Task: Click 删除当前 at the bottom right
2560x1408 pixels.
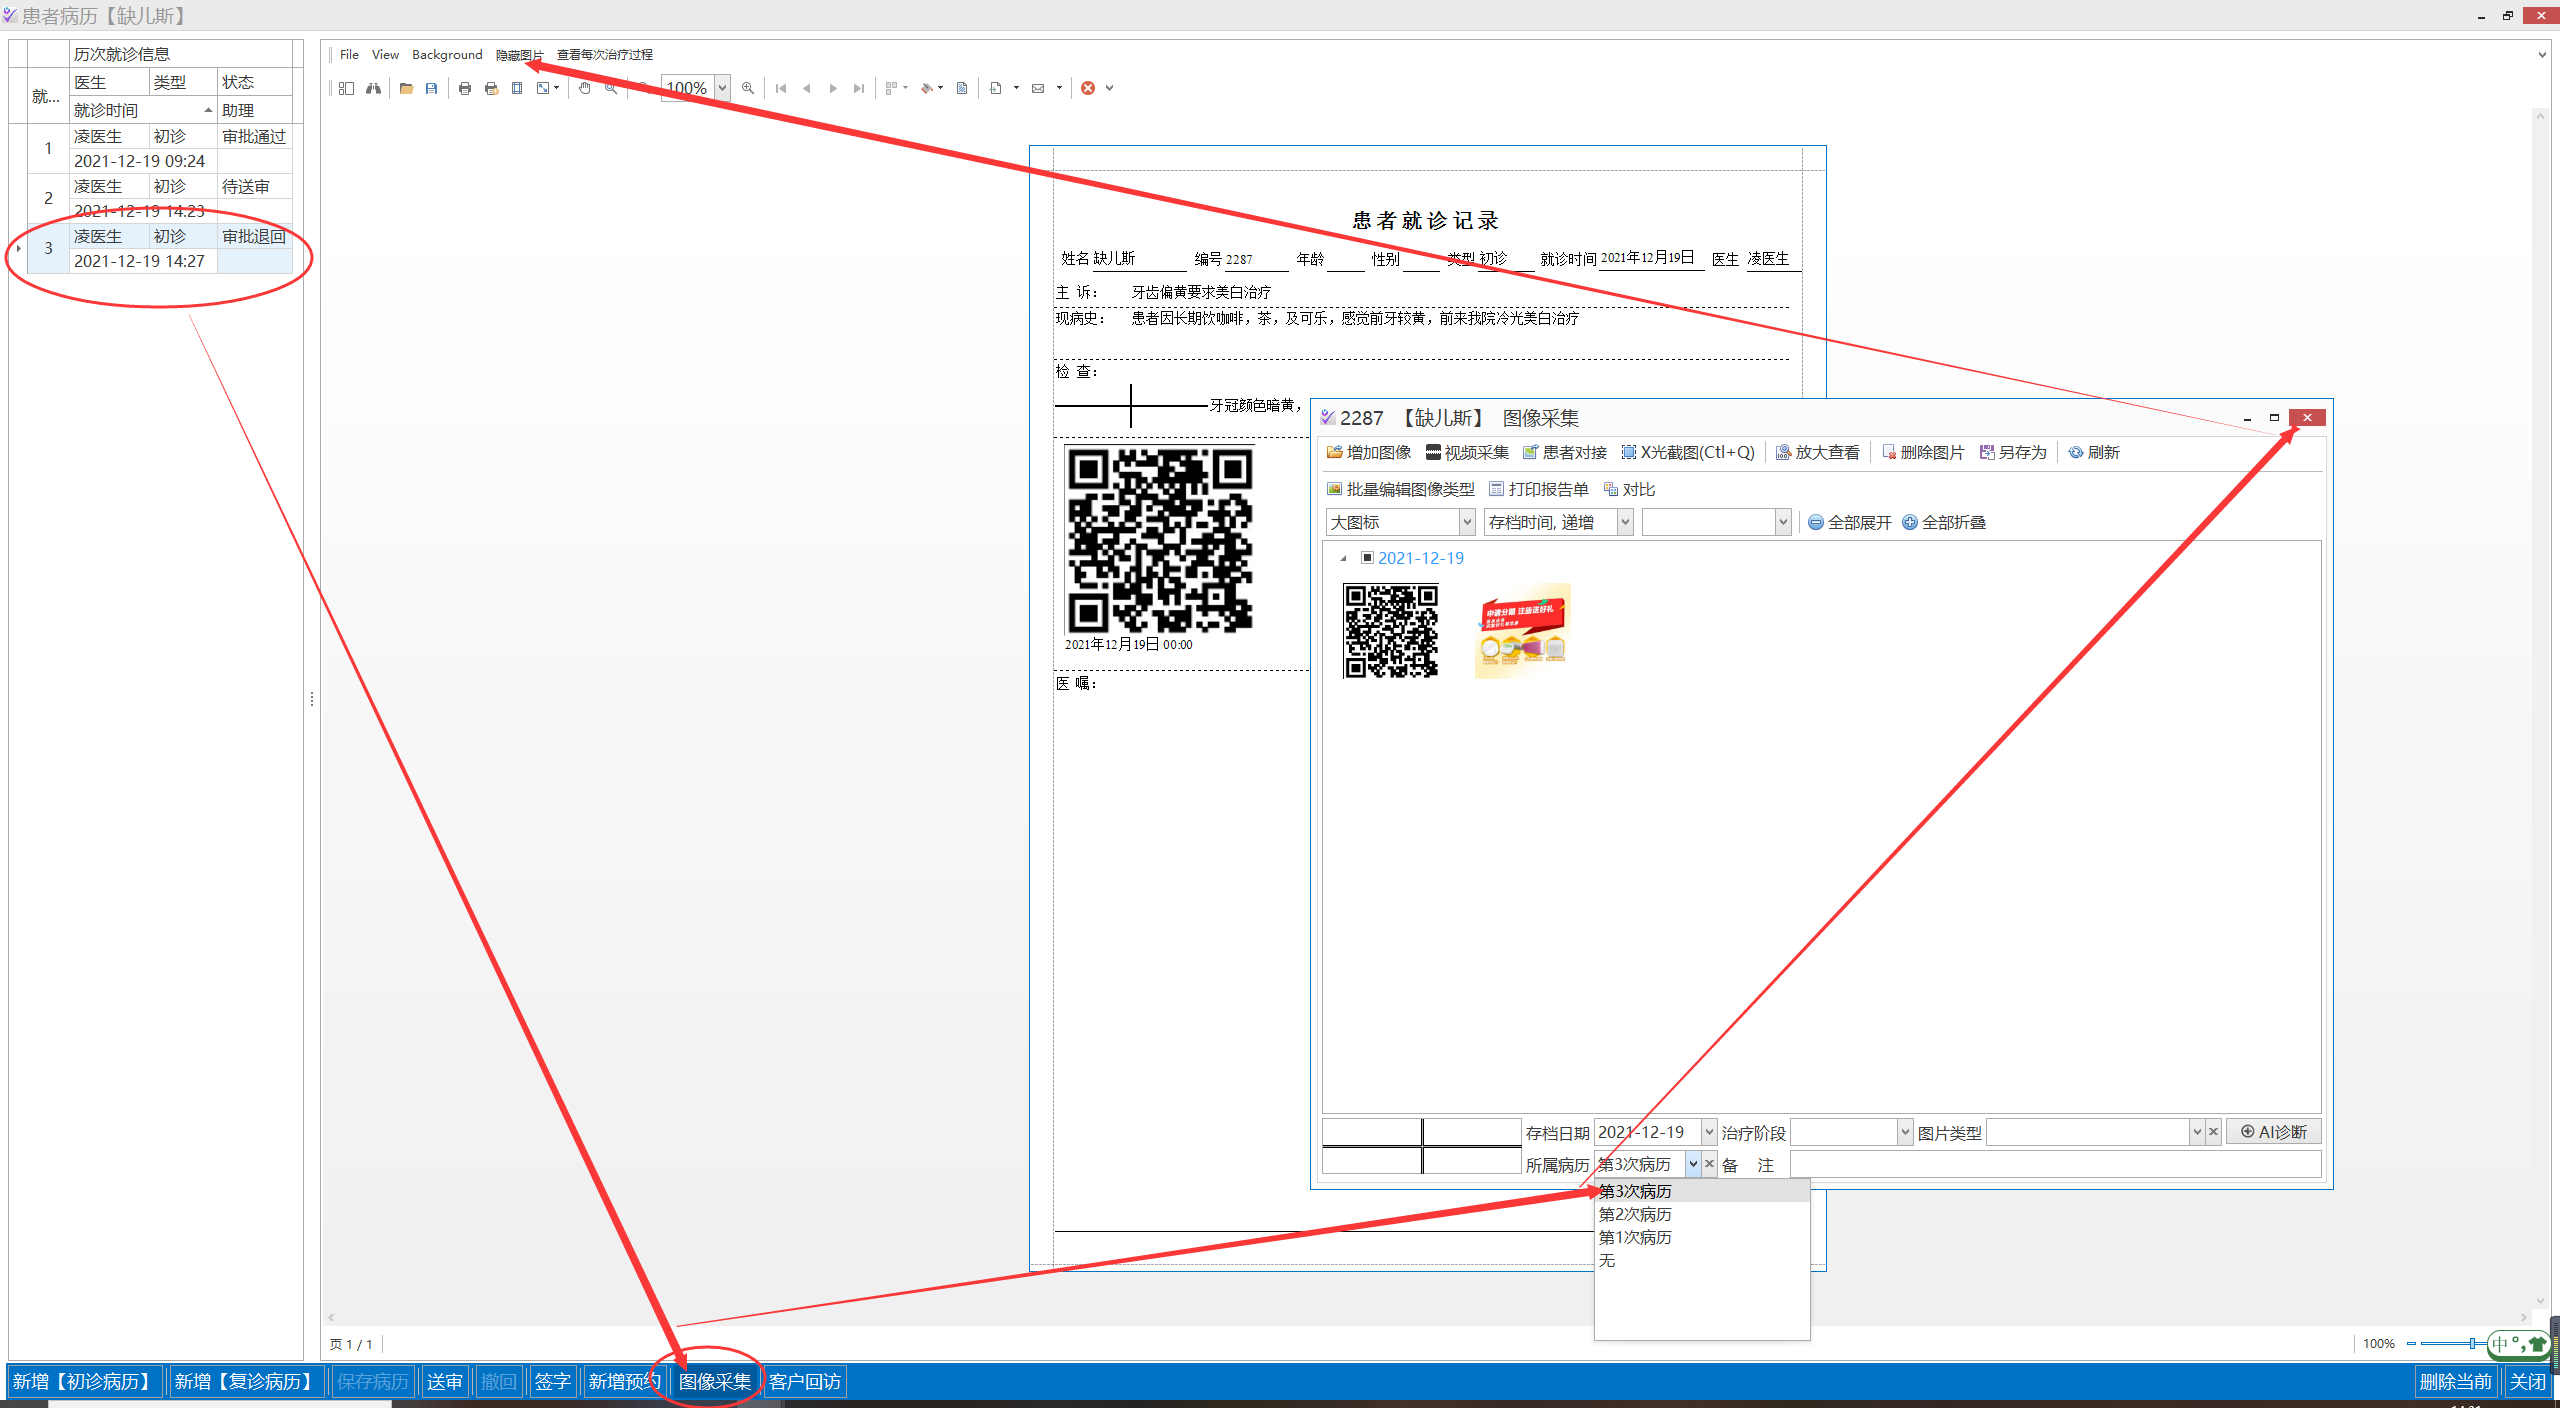Action: pos(2455,1381)
